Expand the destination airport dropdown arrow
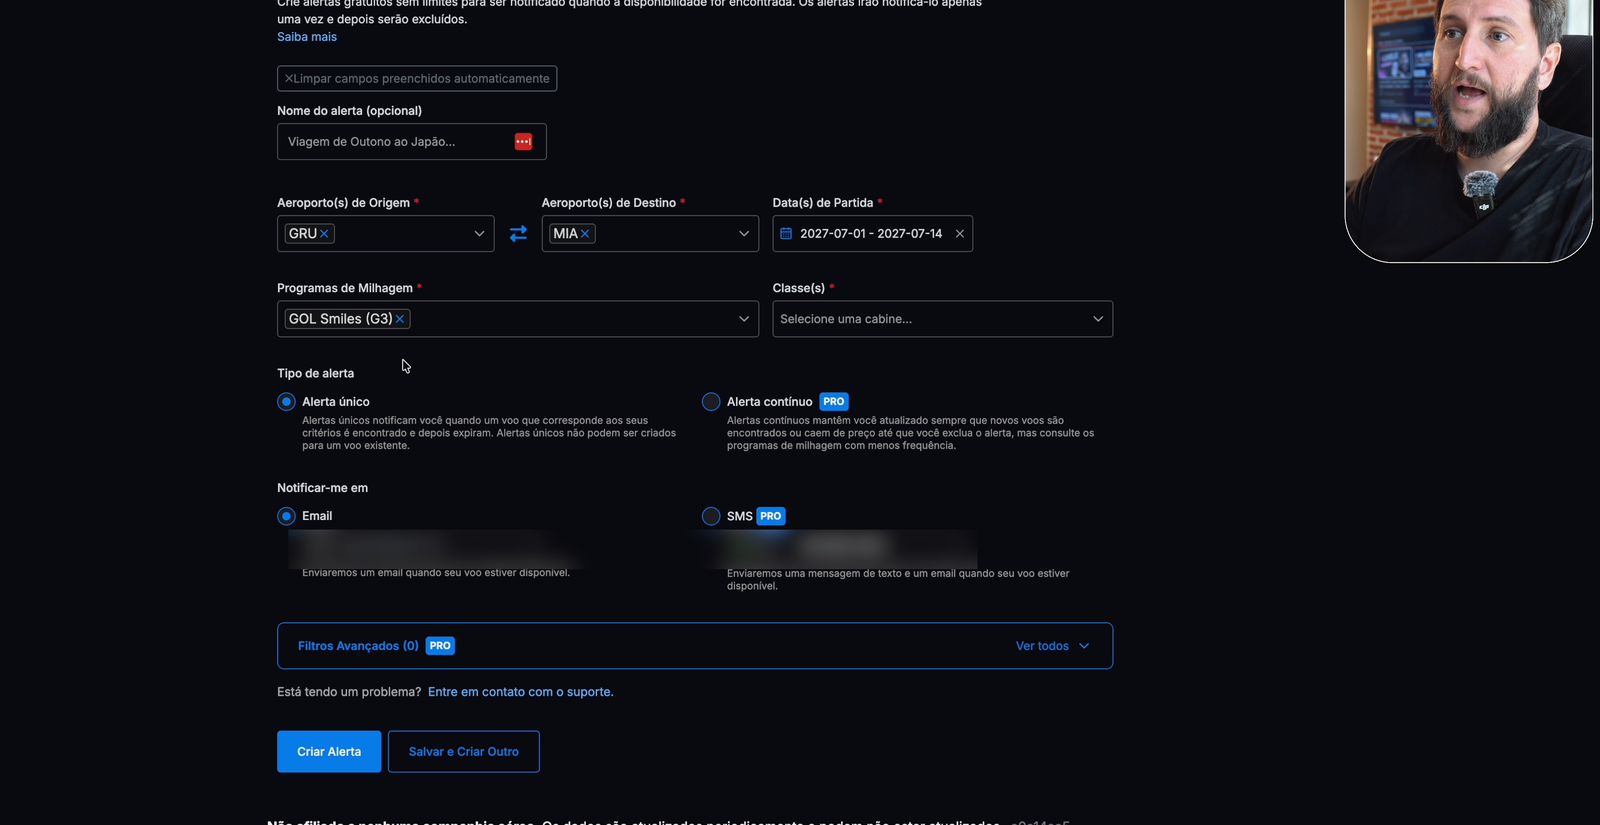This screenshot has width=1600, height=825. pos(744,234)
